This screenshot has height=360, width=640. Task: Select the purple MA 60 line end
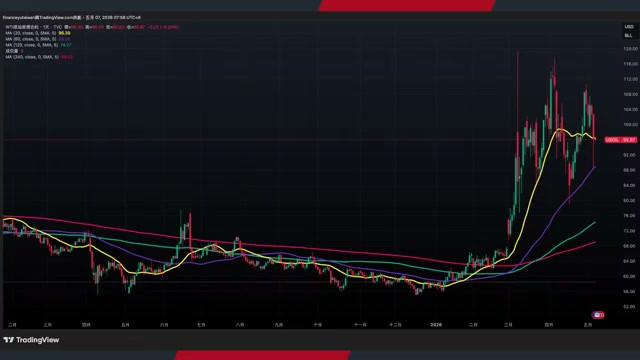pos(595,167)
